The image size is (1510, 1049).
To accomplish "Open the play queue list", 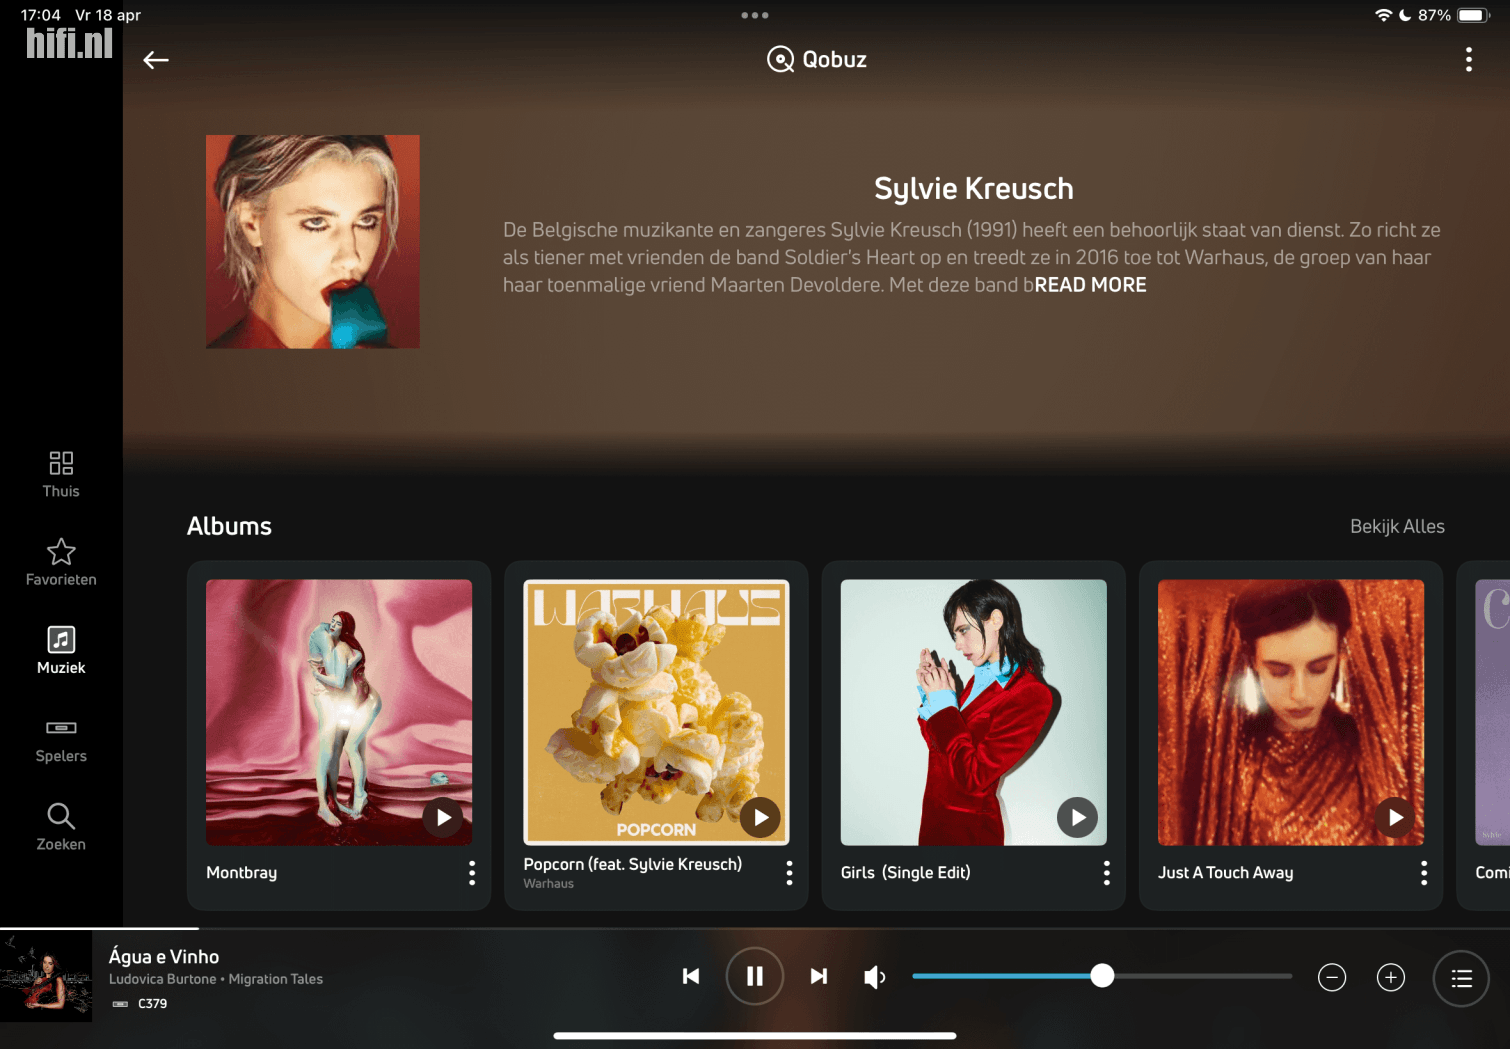I will 1461,978.
